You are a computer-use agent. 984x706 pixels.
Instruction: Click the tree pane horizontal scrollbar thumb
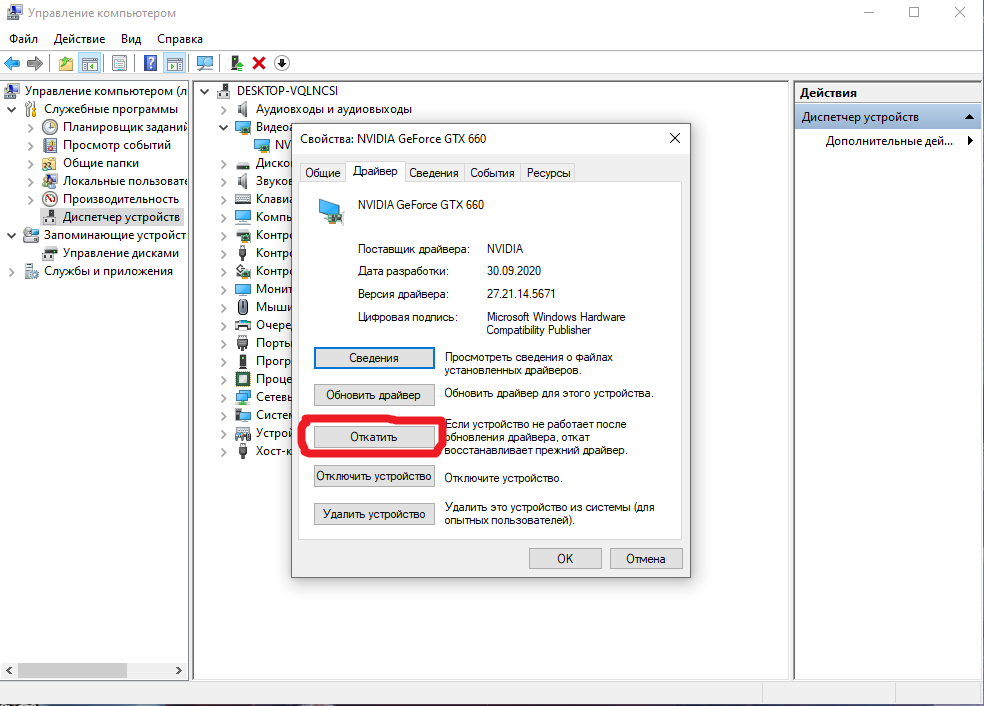click(72, 670)
